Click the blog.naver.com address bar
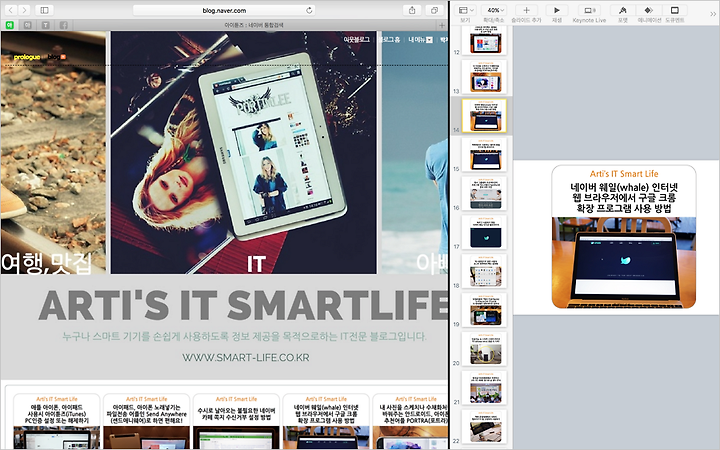 (x=224, y=10)
